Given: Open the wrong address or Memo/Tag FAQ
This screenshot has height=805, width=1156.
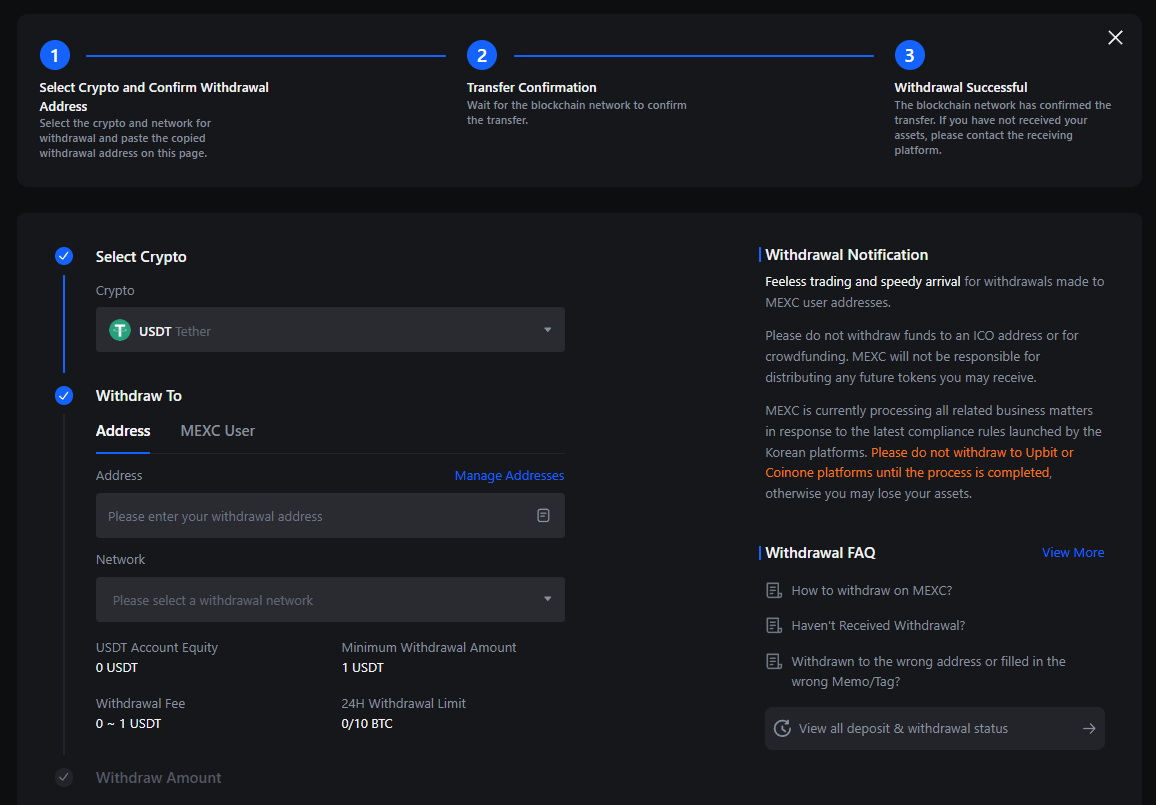Looking at the screenshot, I should pos(928,672).
